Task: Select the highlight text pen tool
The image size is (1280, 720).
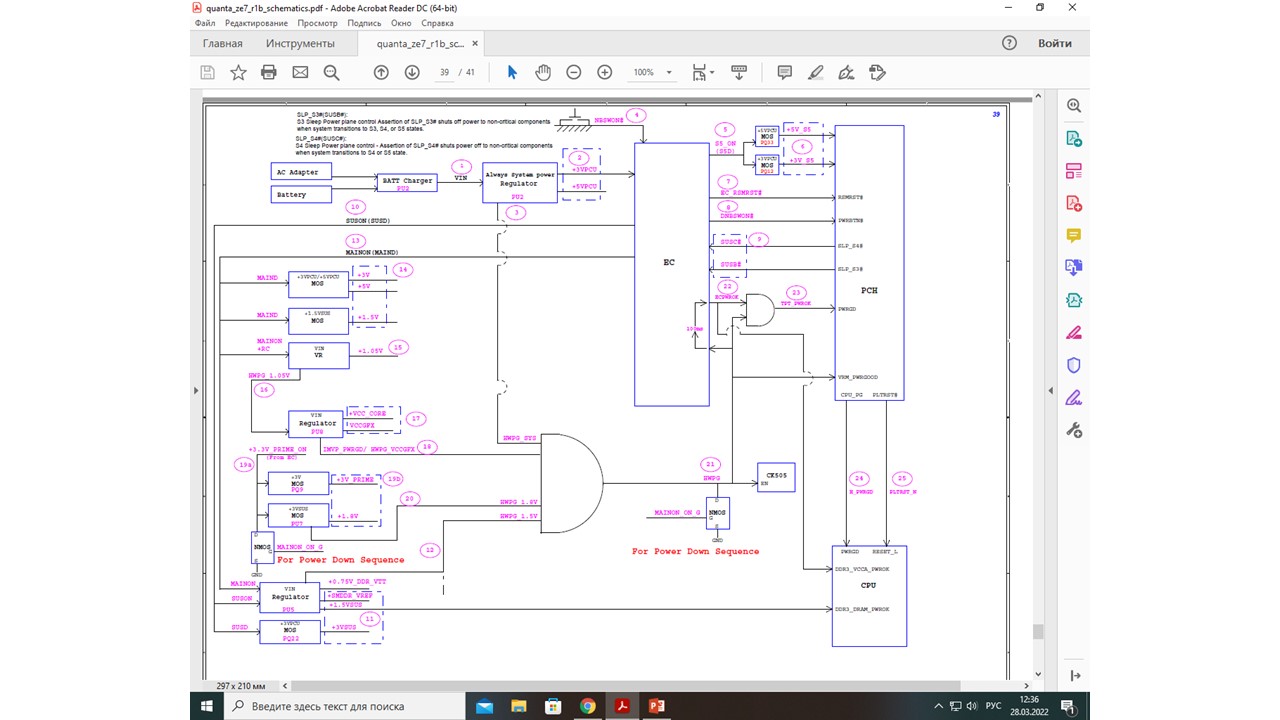Action: 815,72
